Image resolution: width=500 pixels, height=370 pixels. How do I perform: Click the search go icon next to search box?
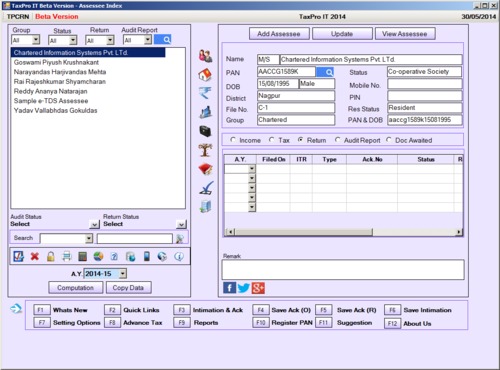180,238
